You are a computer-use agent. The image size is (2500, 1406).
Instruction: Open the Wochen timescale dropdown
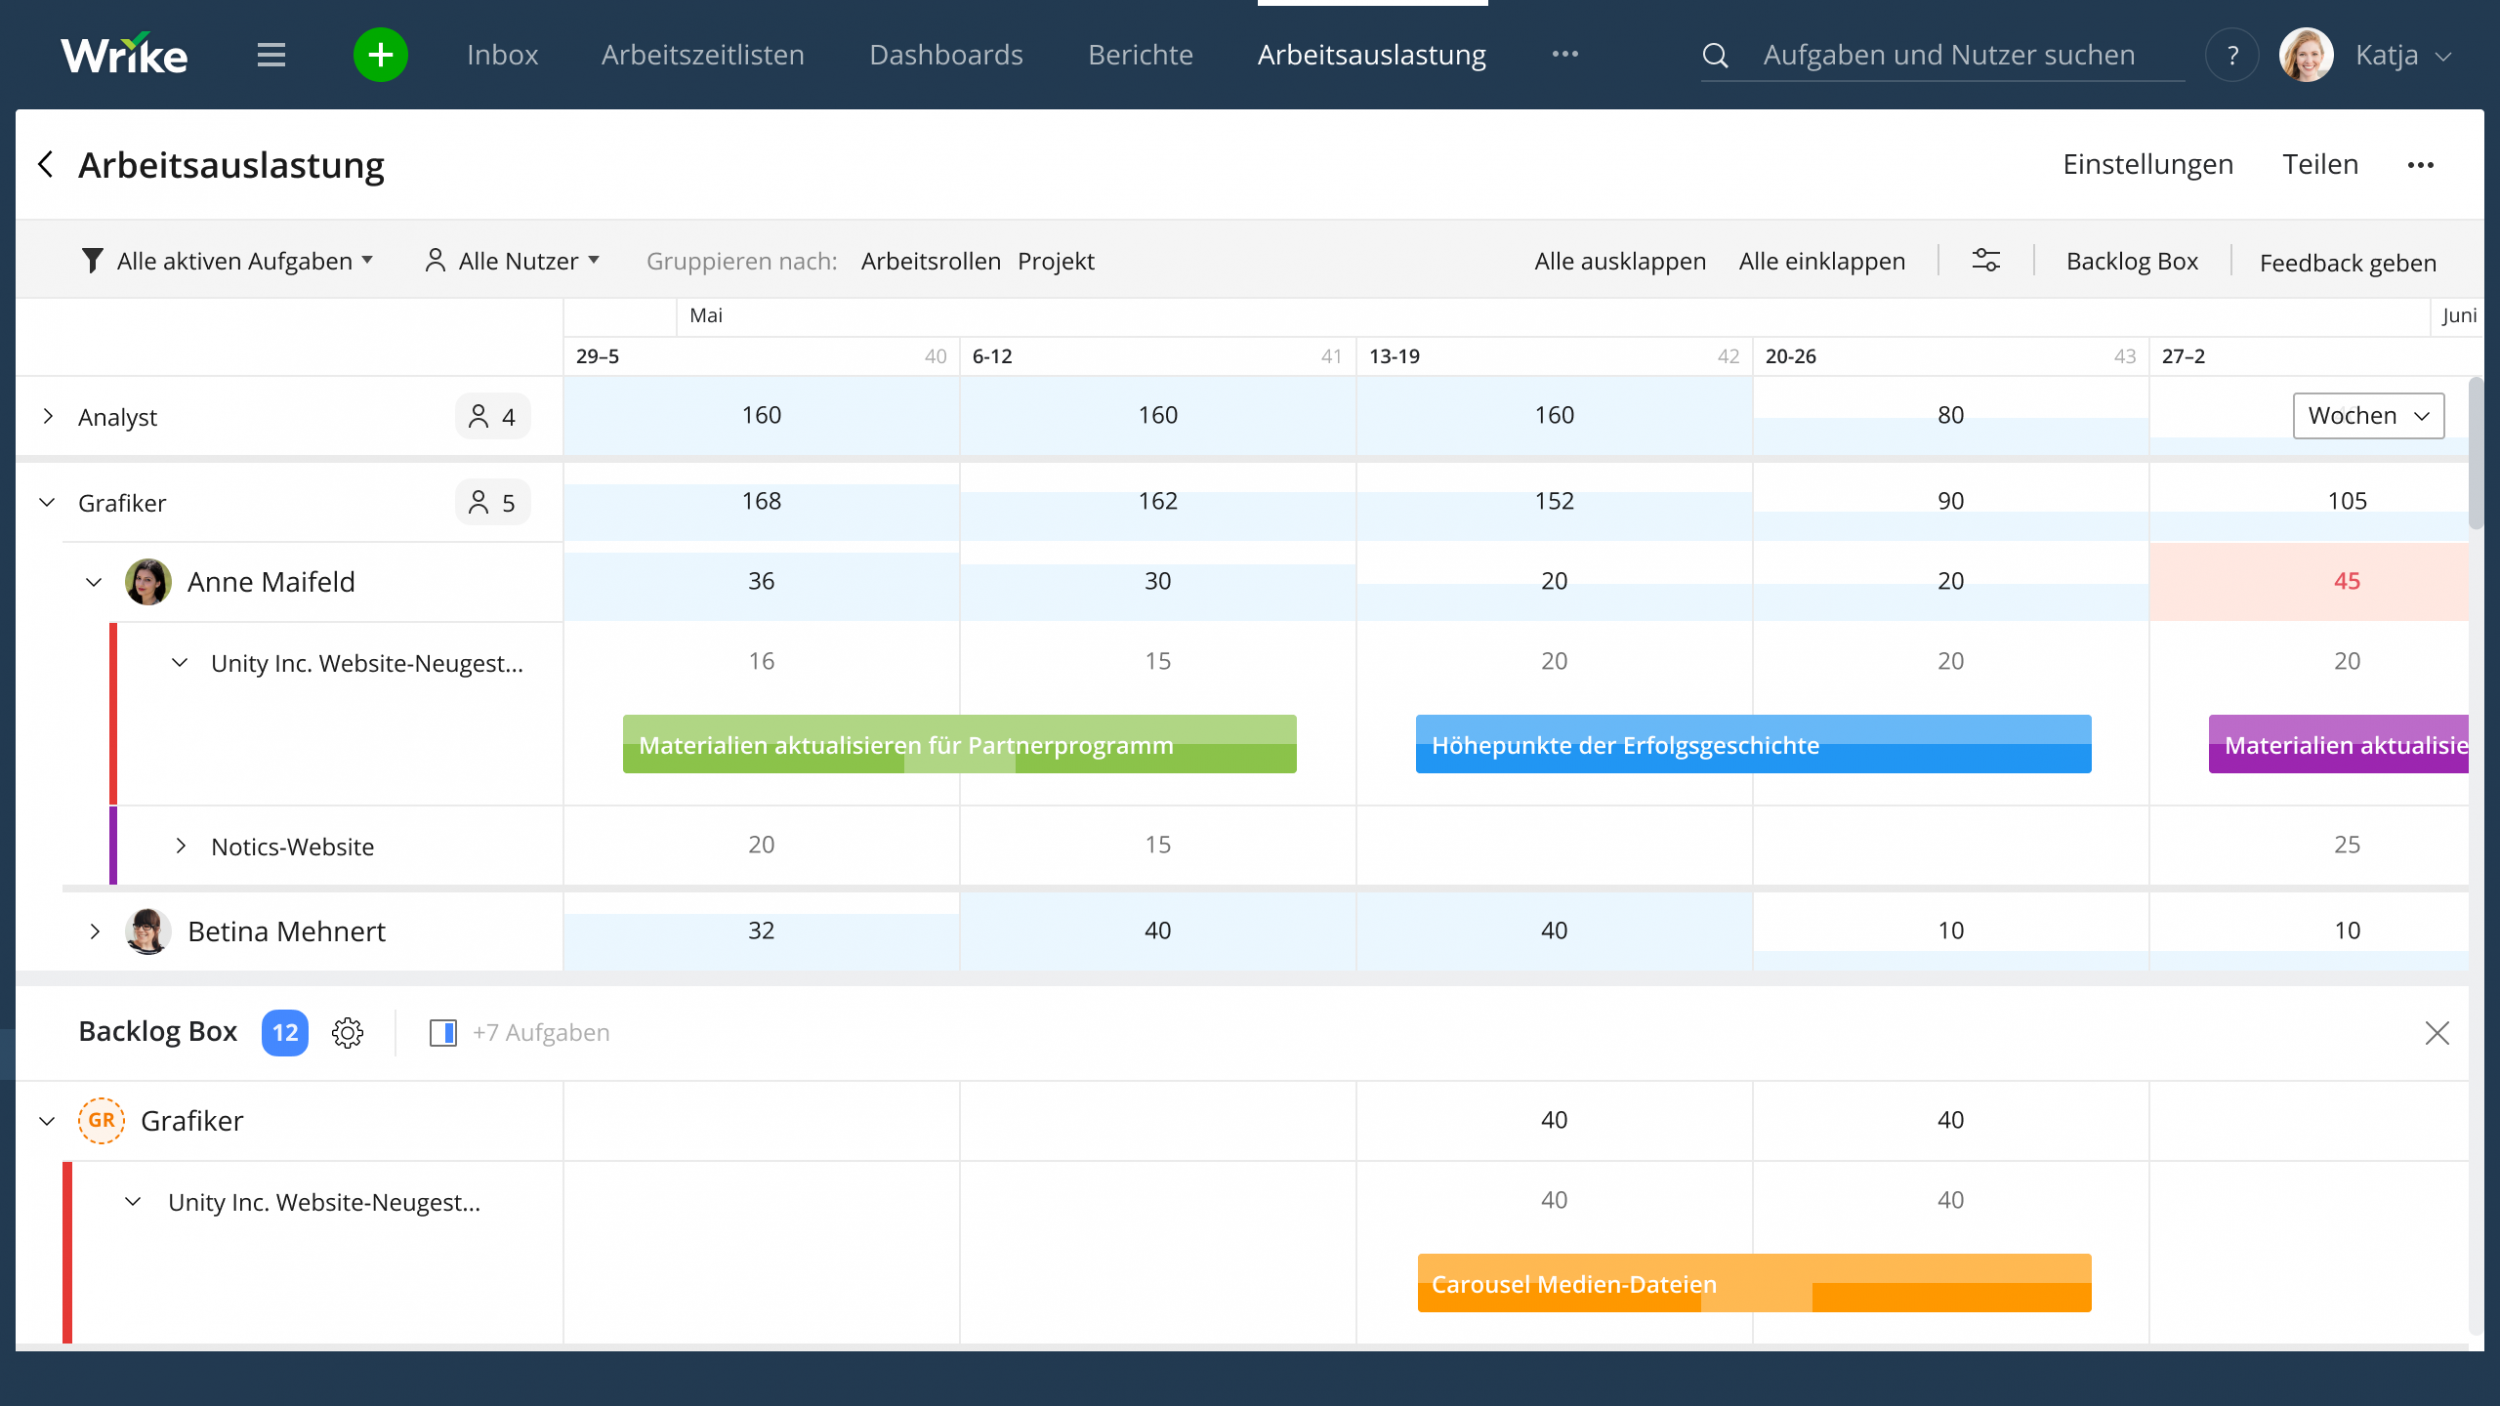[2368, 415]
